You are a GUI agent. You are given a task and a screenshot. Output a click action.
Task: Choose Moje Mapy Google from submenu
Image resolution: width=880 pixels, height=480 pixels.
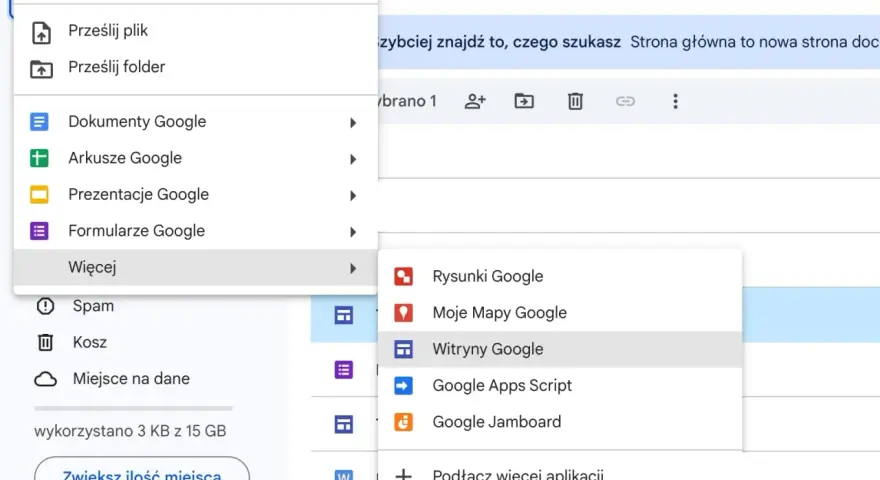(560, 313)
